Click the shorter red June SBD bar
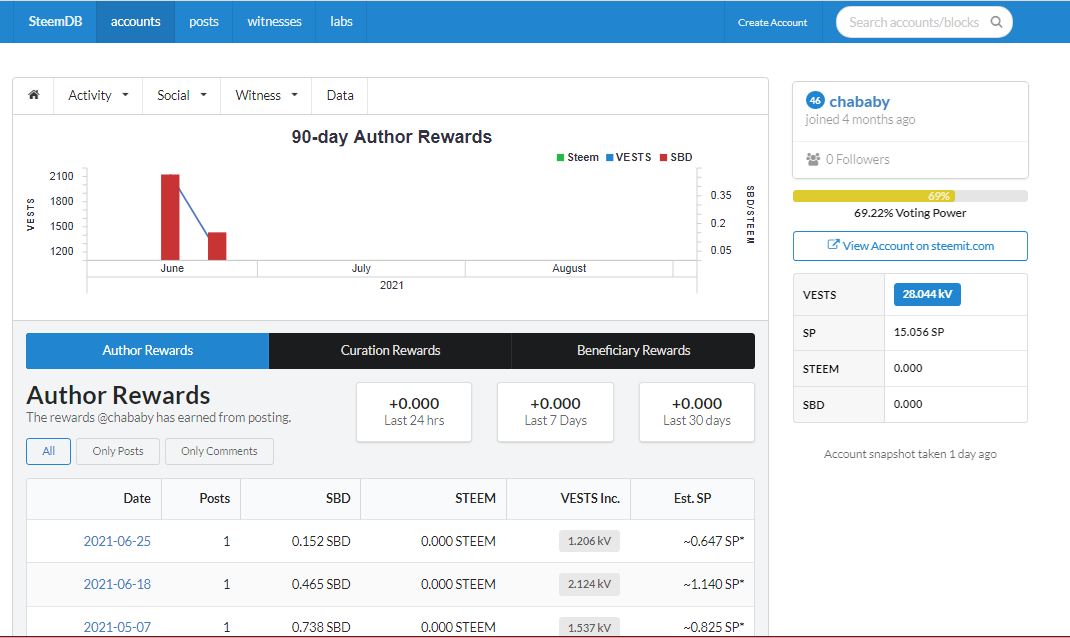The image size is (1070, 638). point(217,246)
